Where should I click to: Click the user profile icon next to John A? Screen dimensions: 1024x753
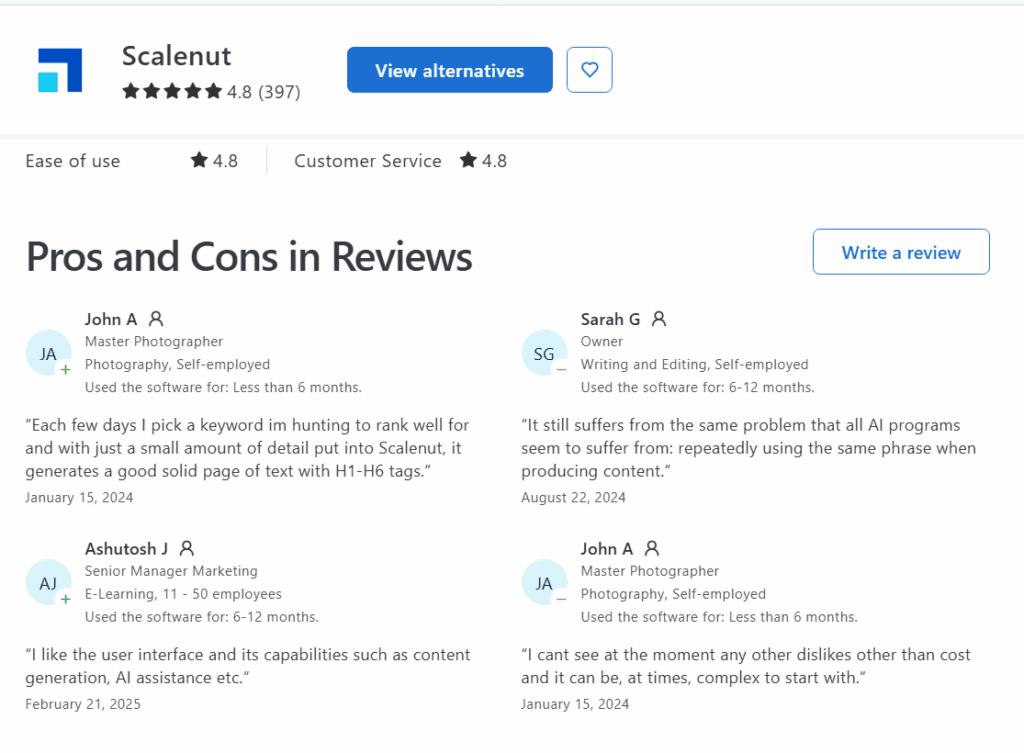[x=156, y=318]
